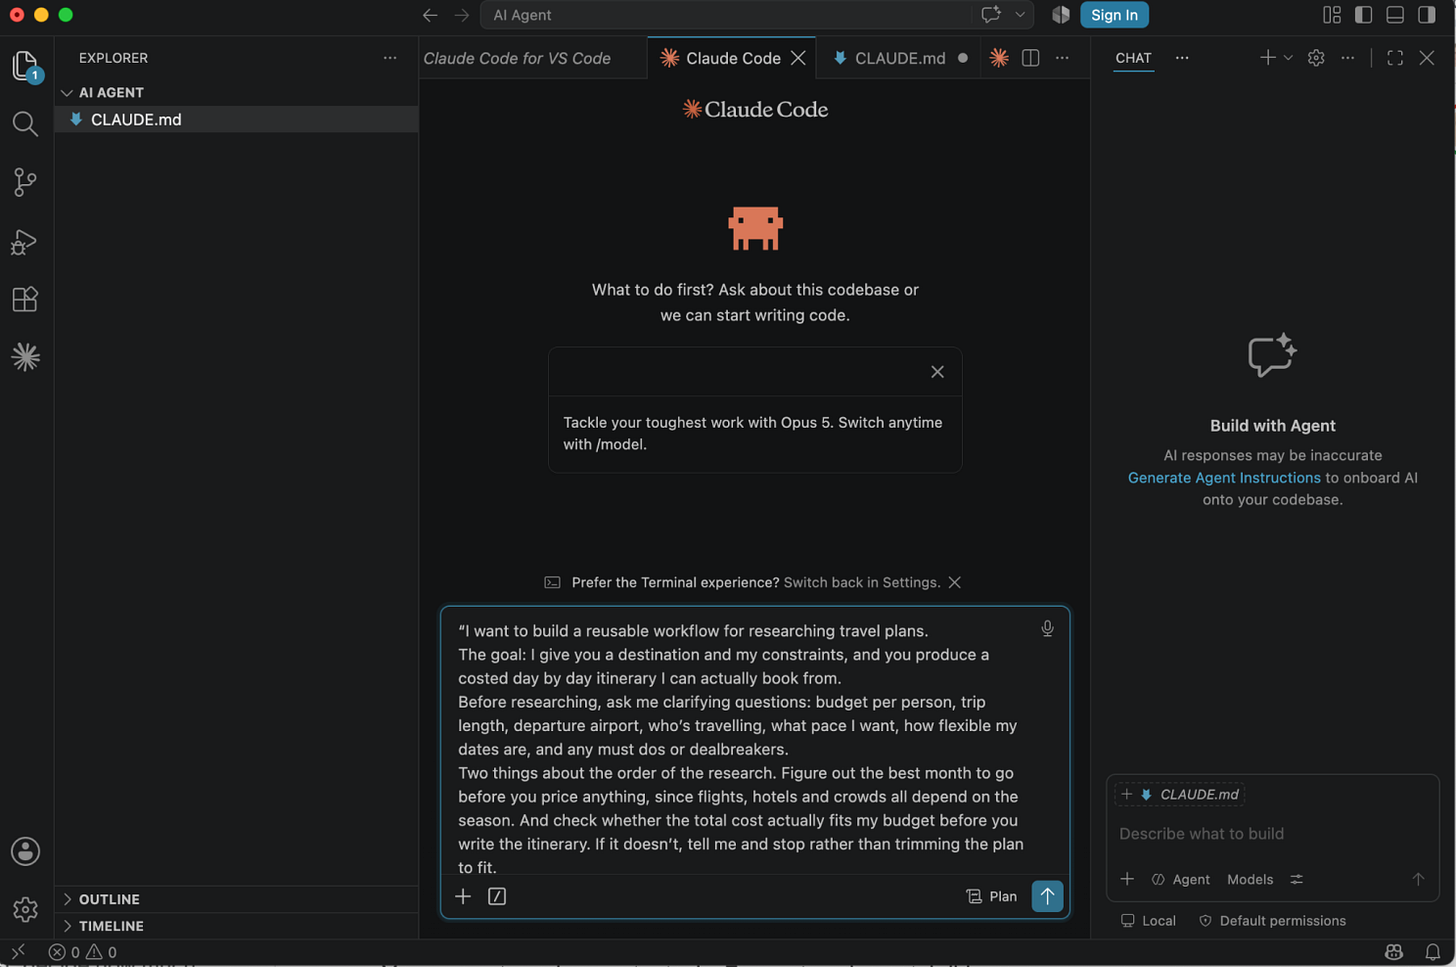Open the new chat dropdown chevron
This screenshot has height=967, width=1456.
1288,58
